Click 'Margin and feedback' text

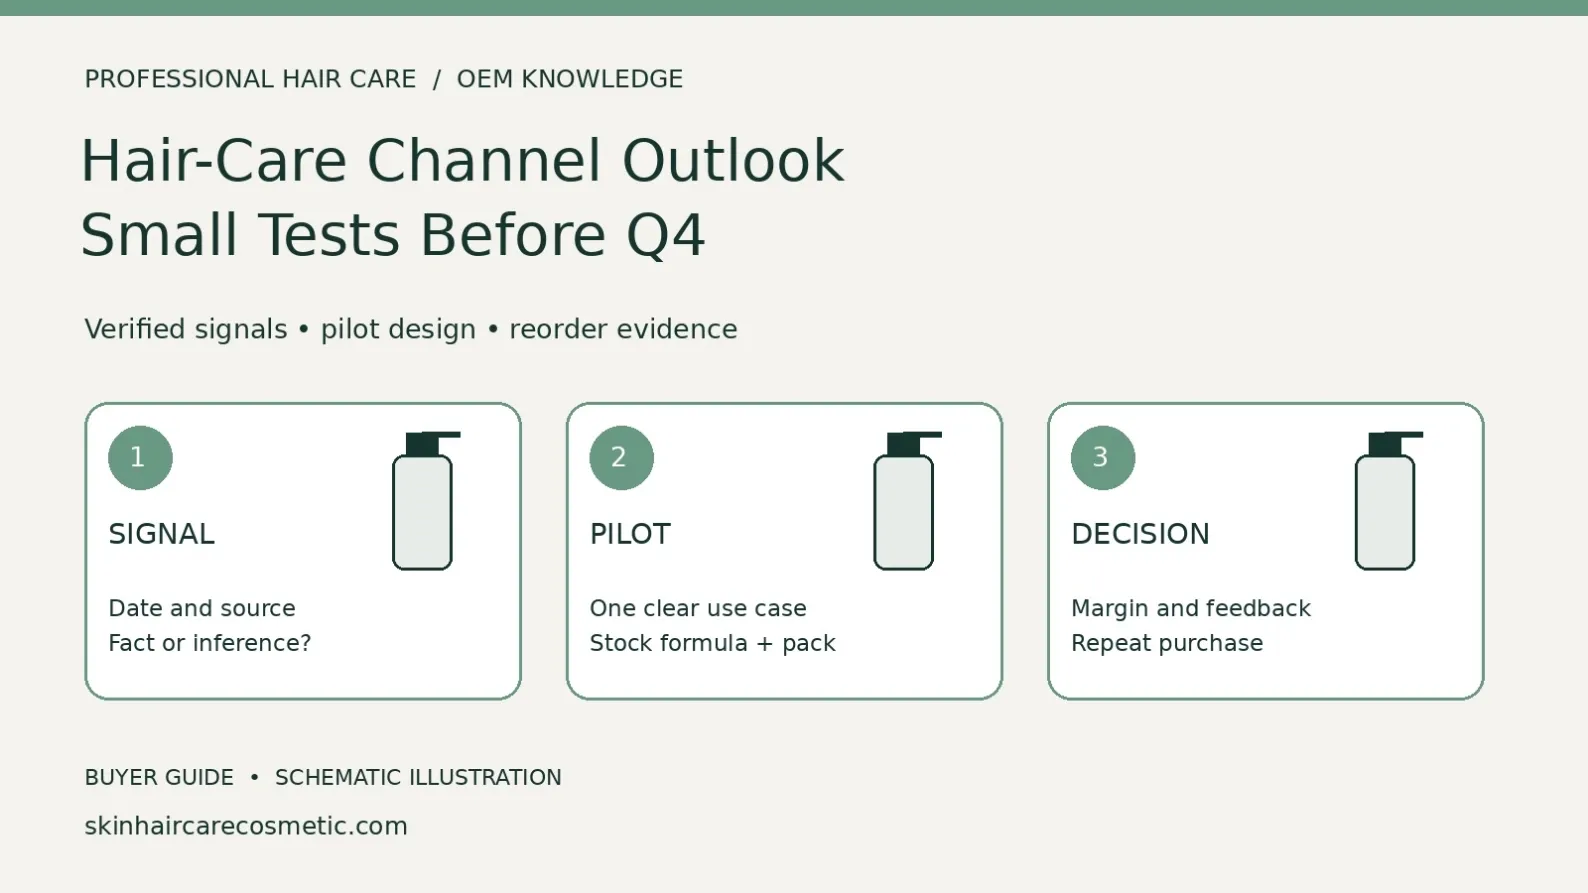point(1191,608)
